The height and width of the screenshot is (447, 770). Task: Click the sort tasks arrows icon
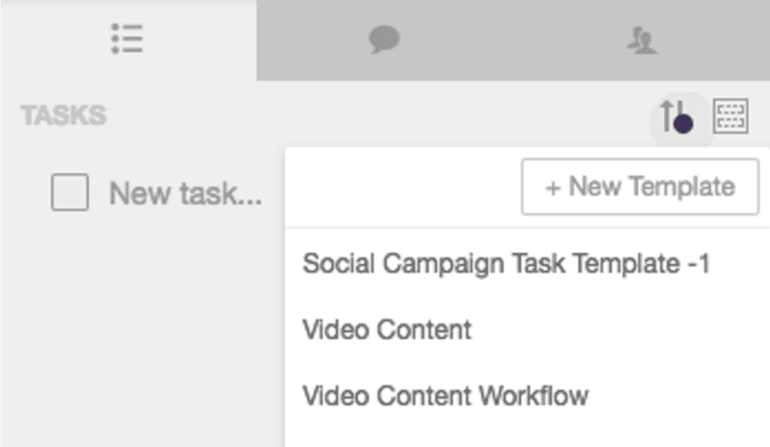click(x=671, y=117)
